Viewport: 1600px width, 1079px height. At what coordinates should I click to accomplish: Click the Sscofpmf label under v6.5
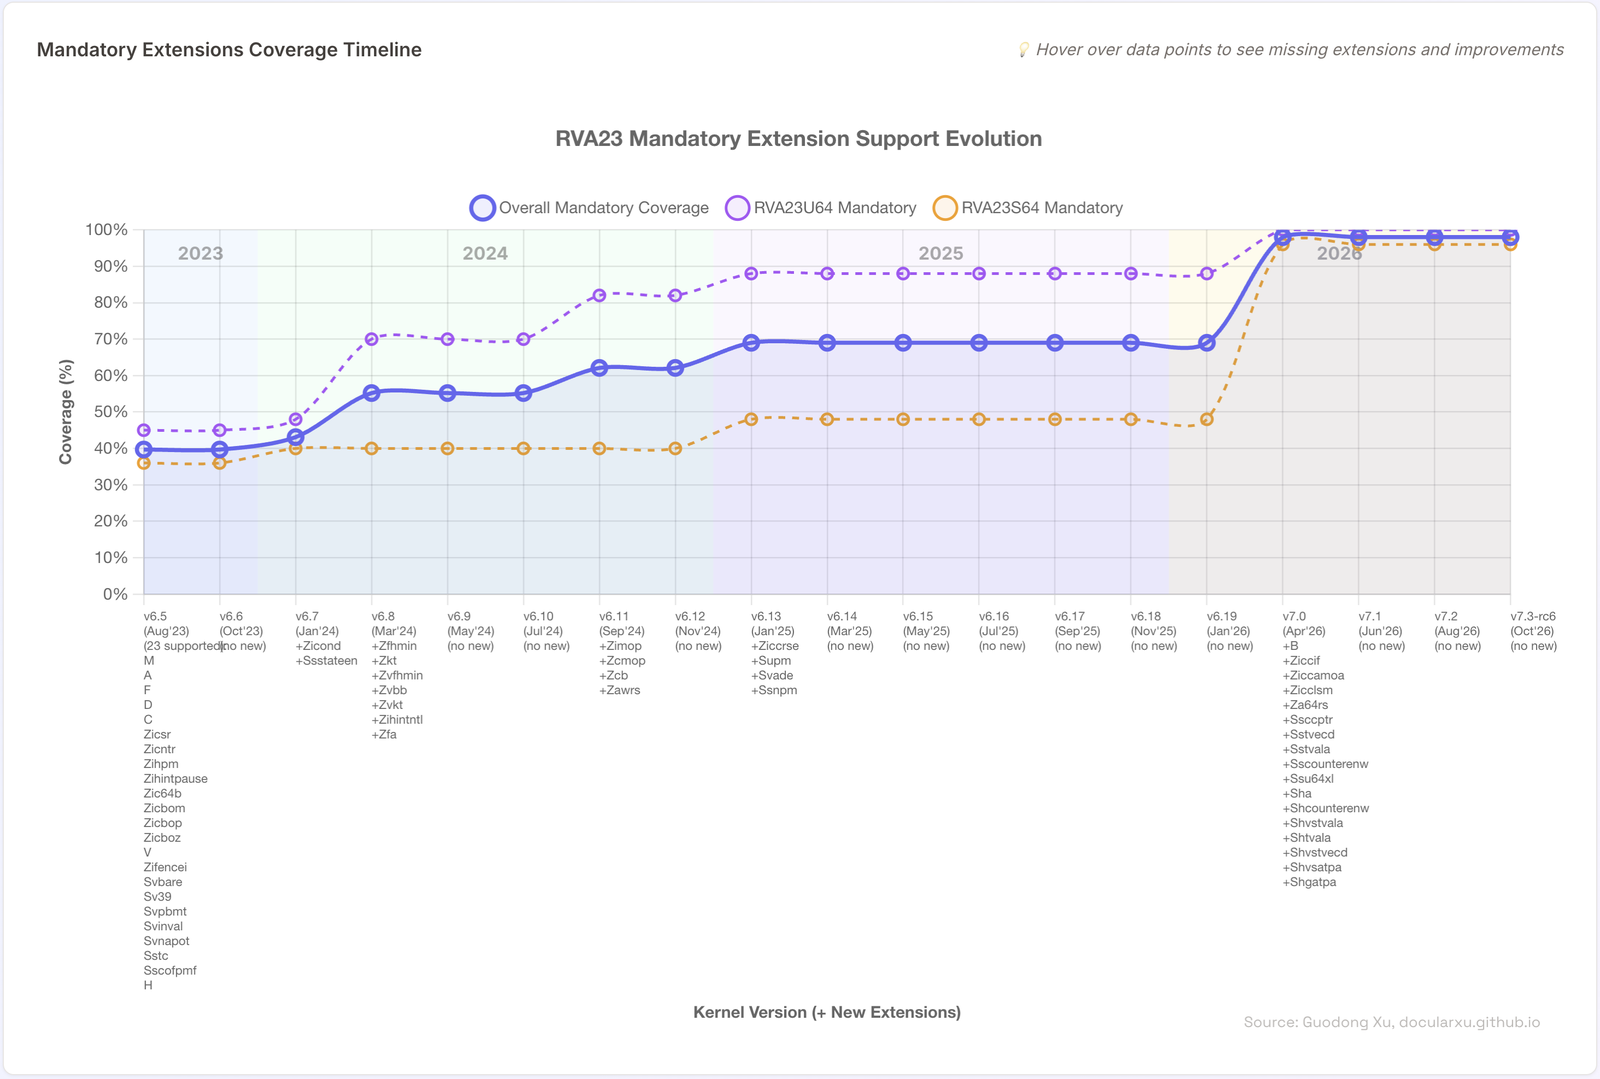tap(170, 971)
